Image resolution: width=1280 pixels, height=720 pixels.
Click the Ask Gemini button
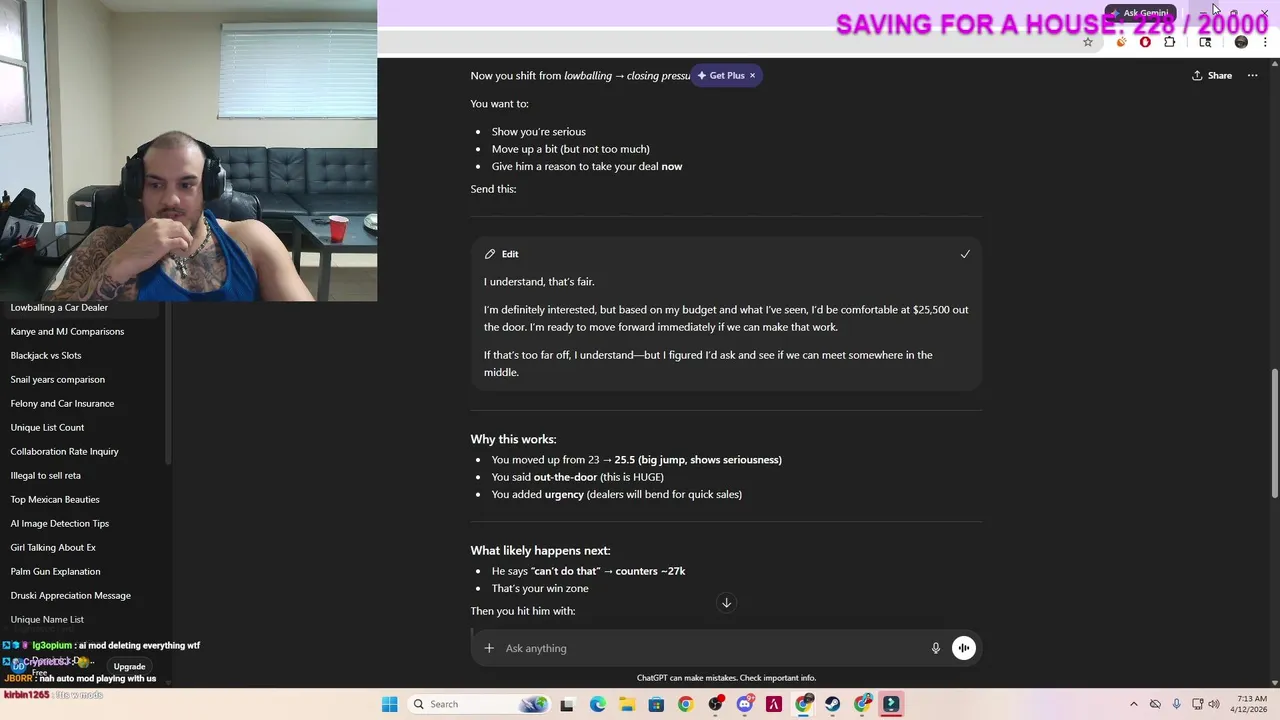(1139, 13)
